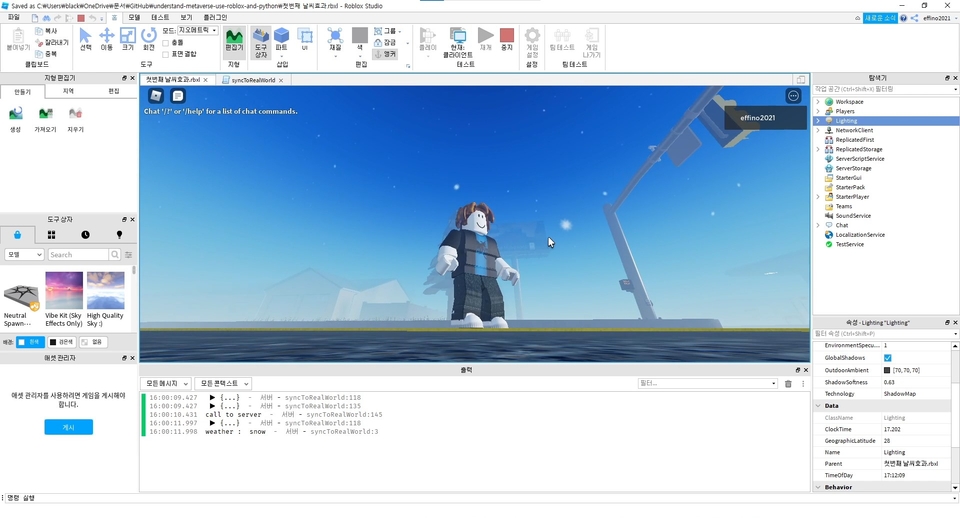
Task: Open the All Messages (모든 메시지) dropdown
Action: pos(166,383)
